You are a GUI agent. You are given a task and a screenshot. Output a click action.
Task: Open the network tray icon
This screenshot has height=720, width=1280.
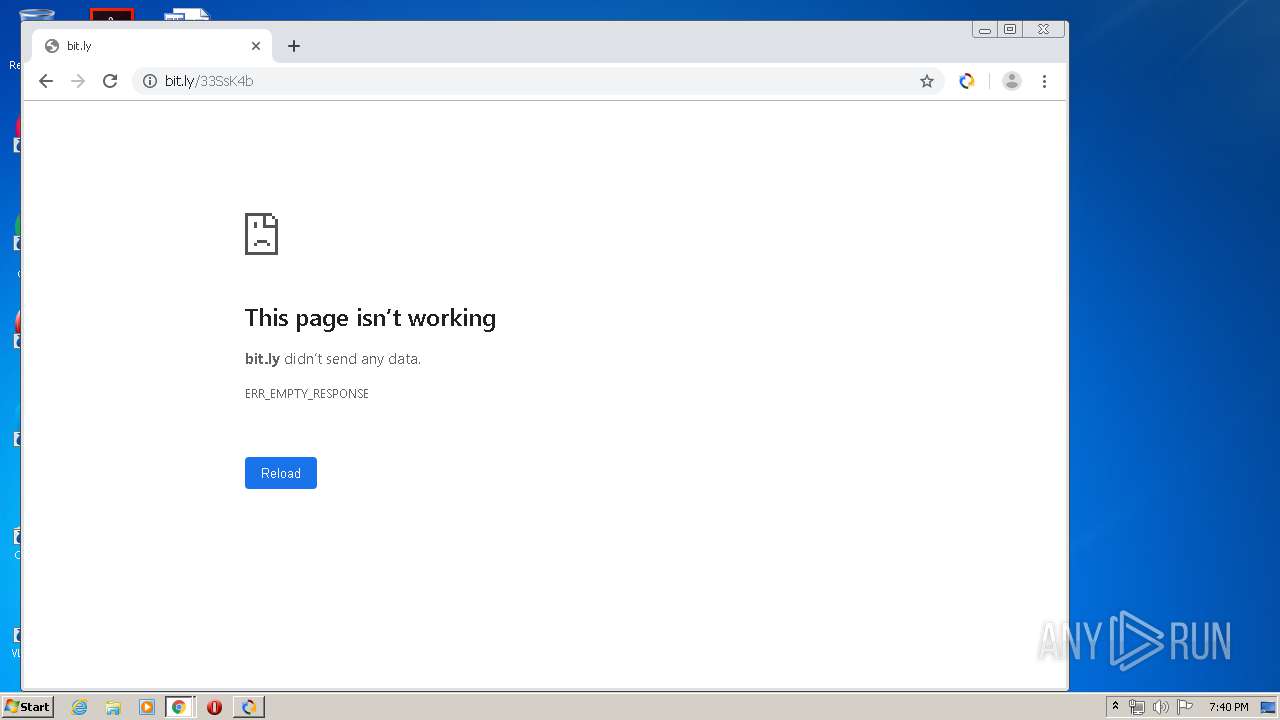1137,707
